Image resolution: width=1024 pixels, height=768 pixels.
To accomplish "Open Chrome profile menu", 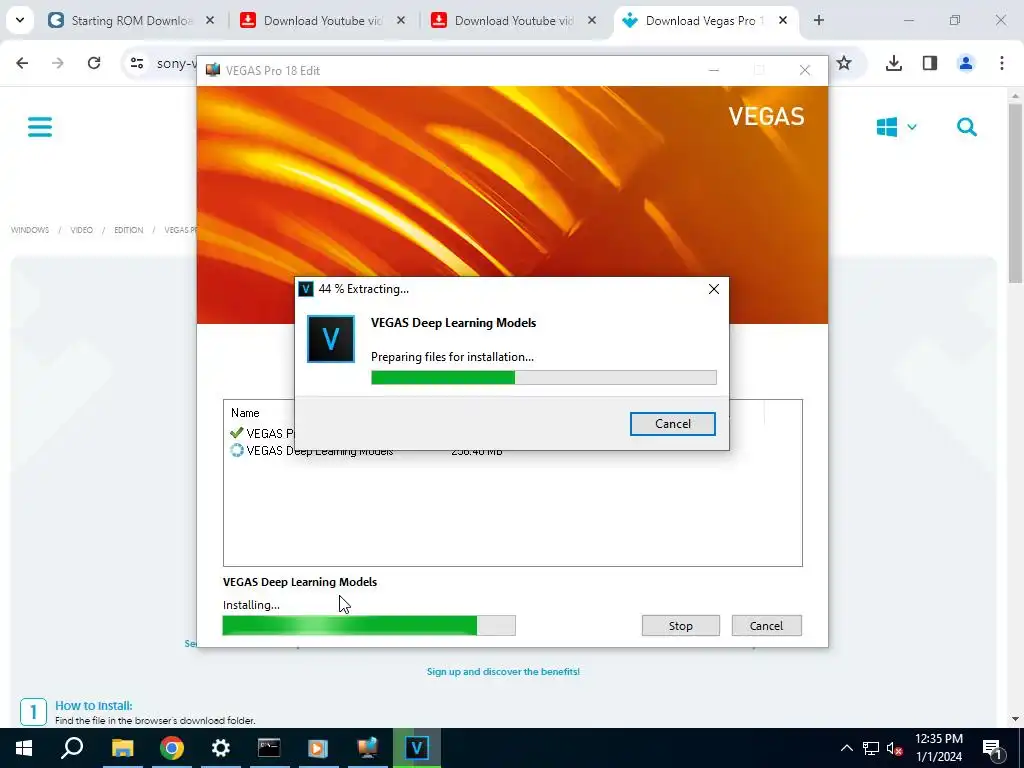I will [966, 63].
